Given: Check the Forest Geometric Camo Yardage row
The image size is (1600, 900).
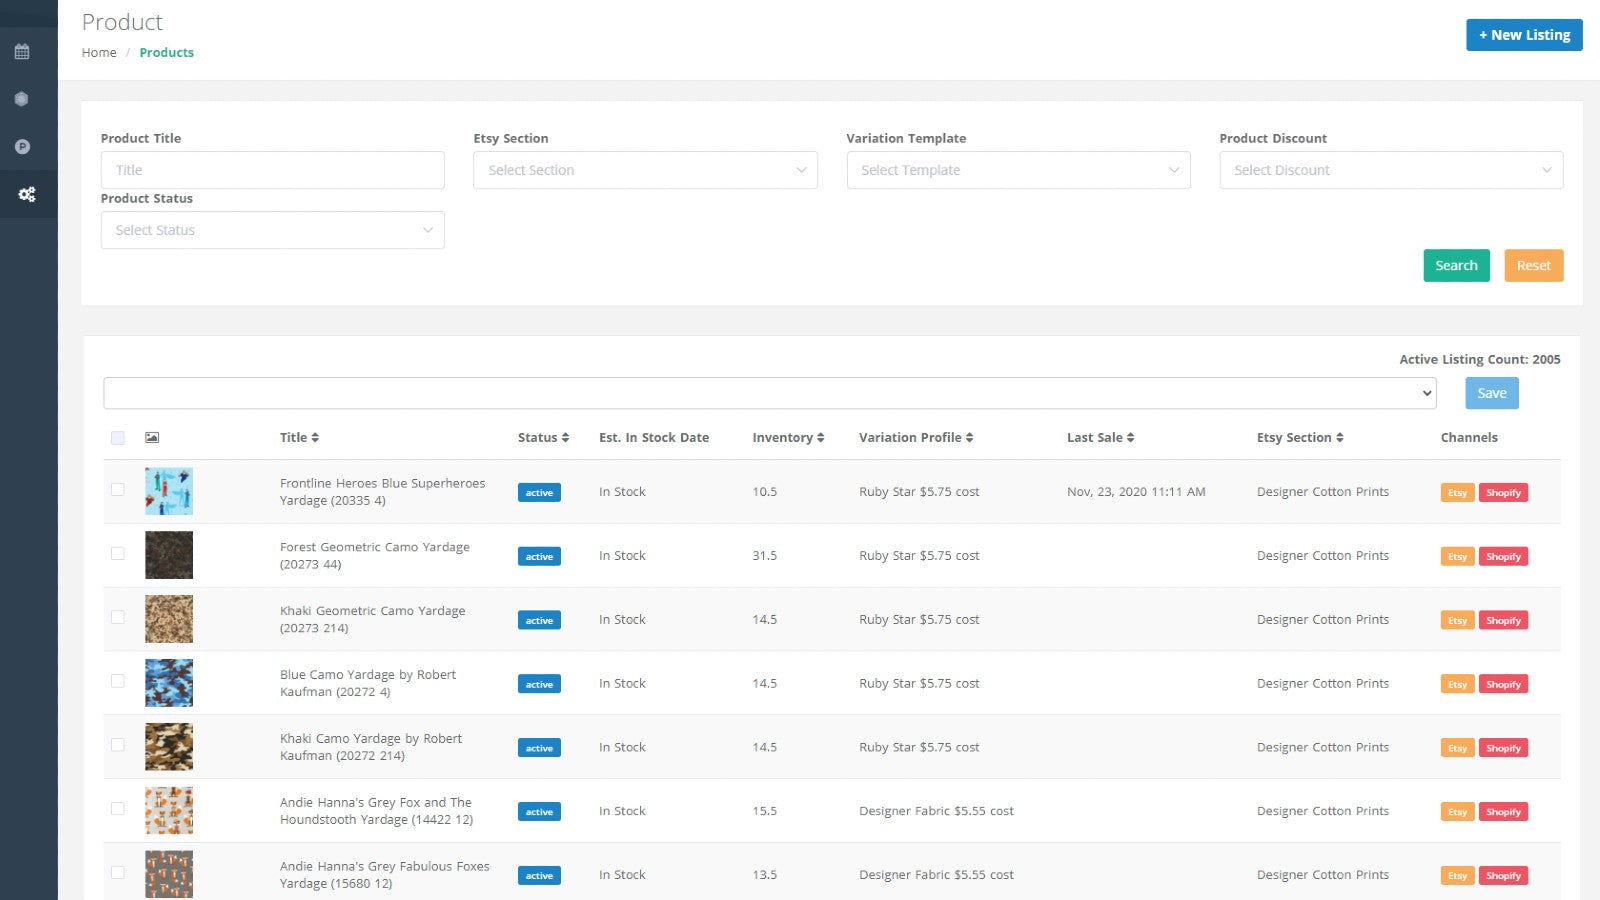Looking at the screenshot, I should 118,553.
